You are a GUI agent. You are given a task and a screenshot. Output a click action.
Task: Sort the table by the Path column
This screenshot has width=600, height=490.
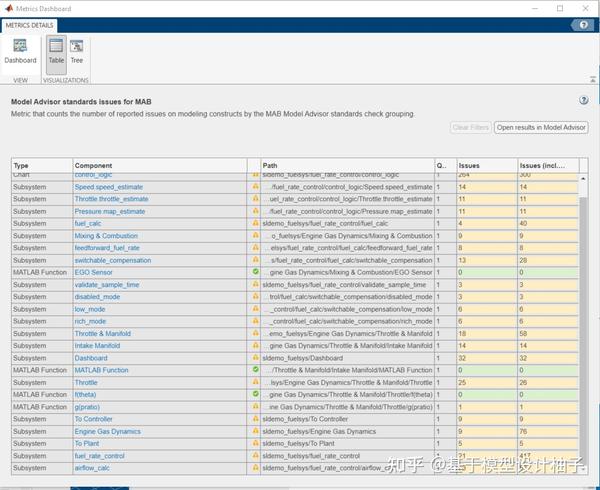347,166
